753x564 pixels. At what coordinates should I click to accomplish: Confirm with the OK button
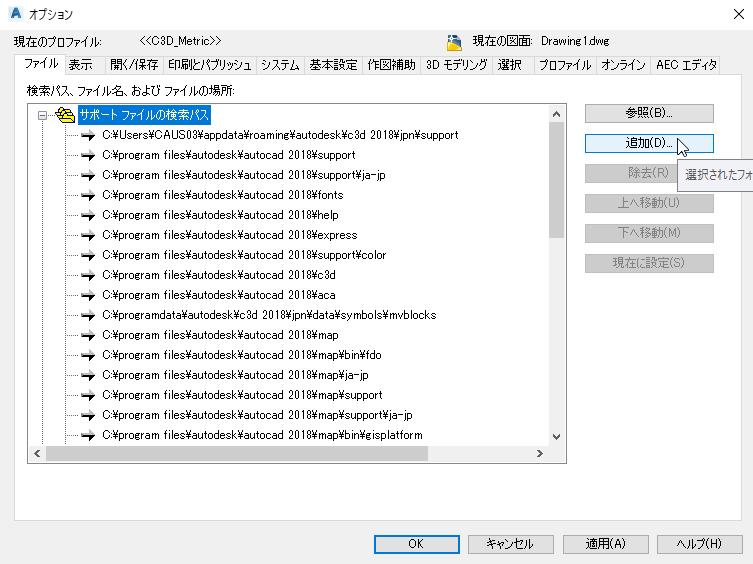(x=416, y=544)
